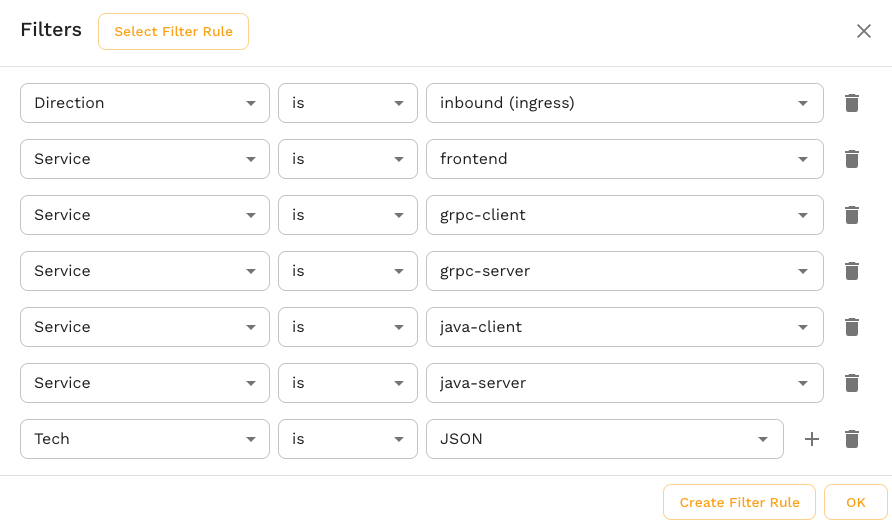Image resolution: width=892 pixels, height=524 pixels.
Task: Open field dropdown in frontend row
Action: [x=145, y=159]
